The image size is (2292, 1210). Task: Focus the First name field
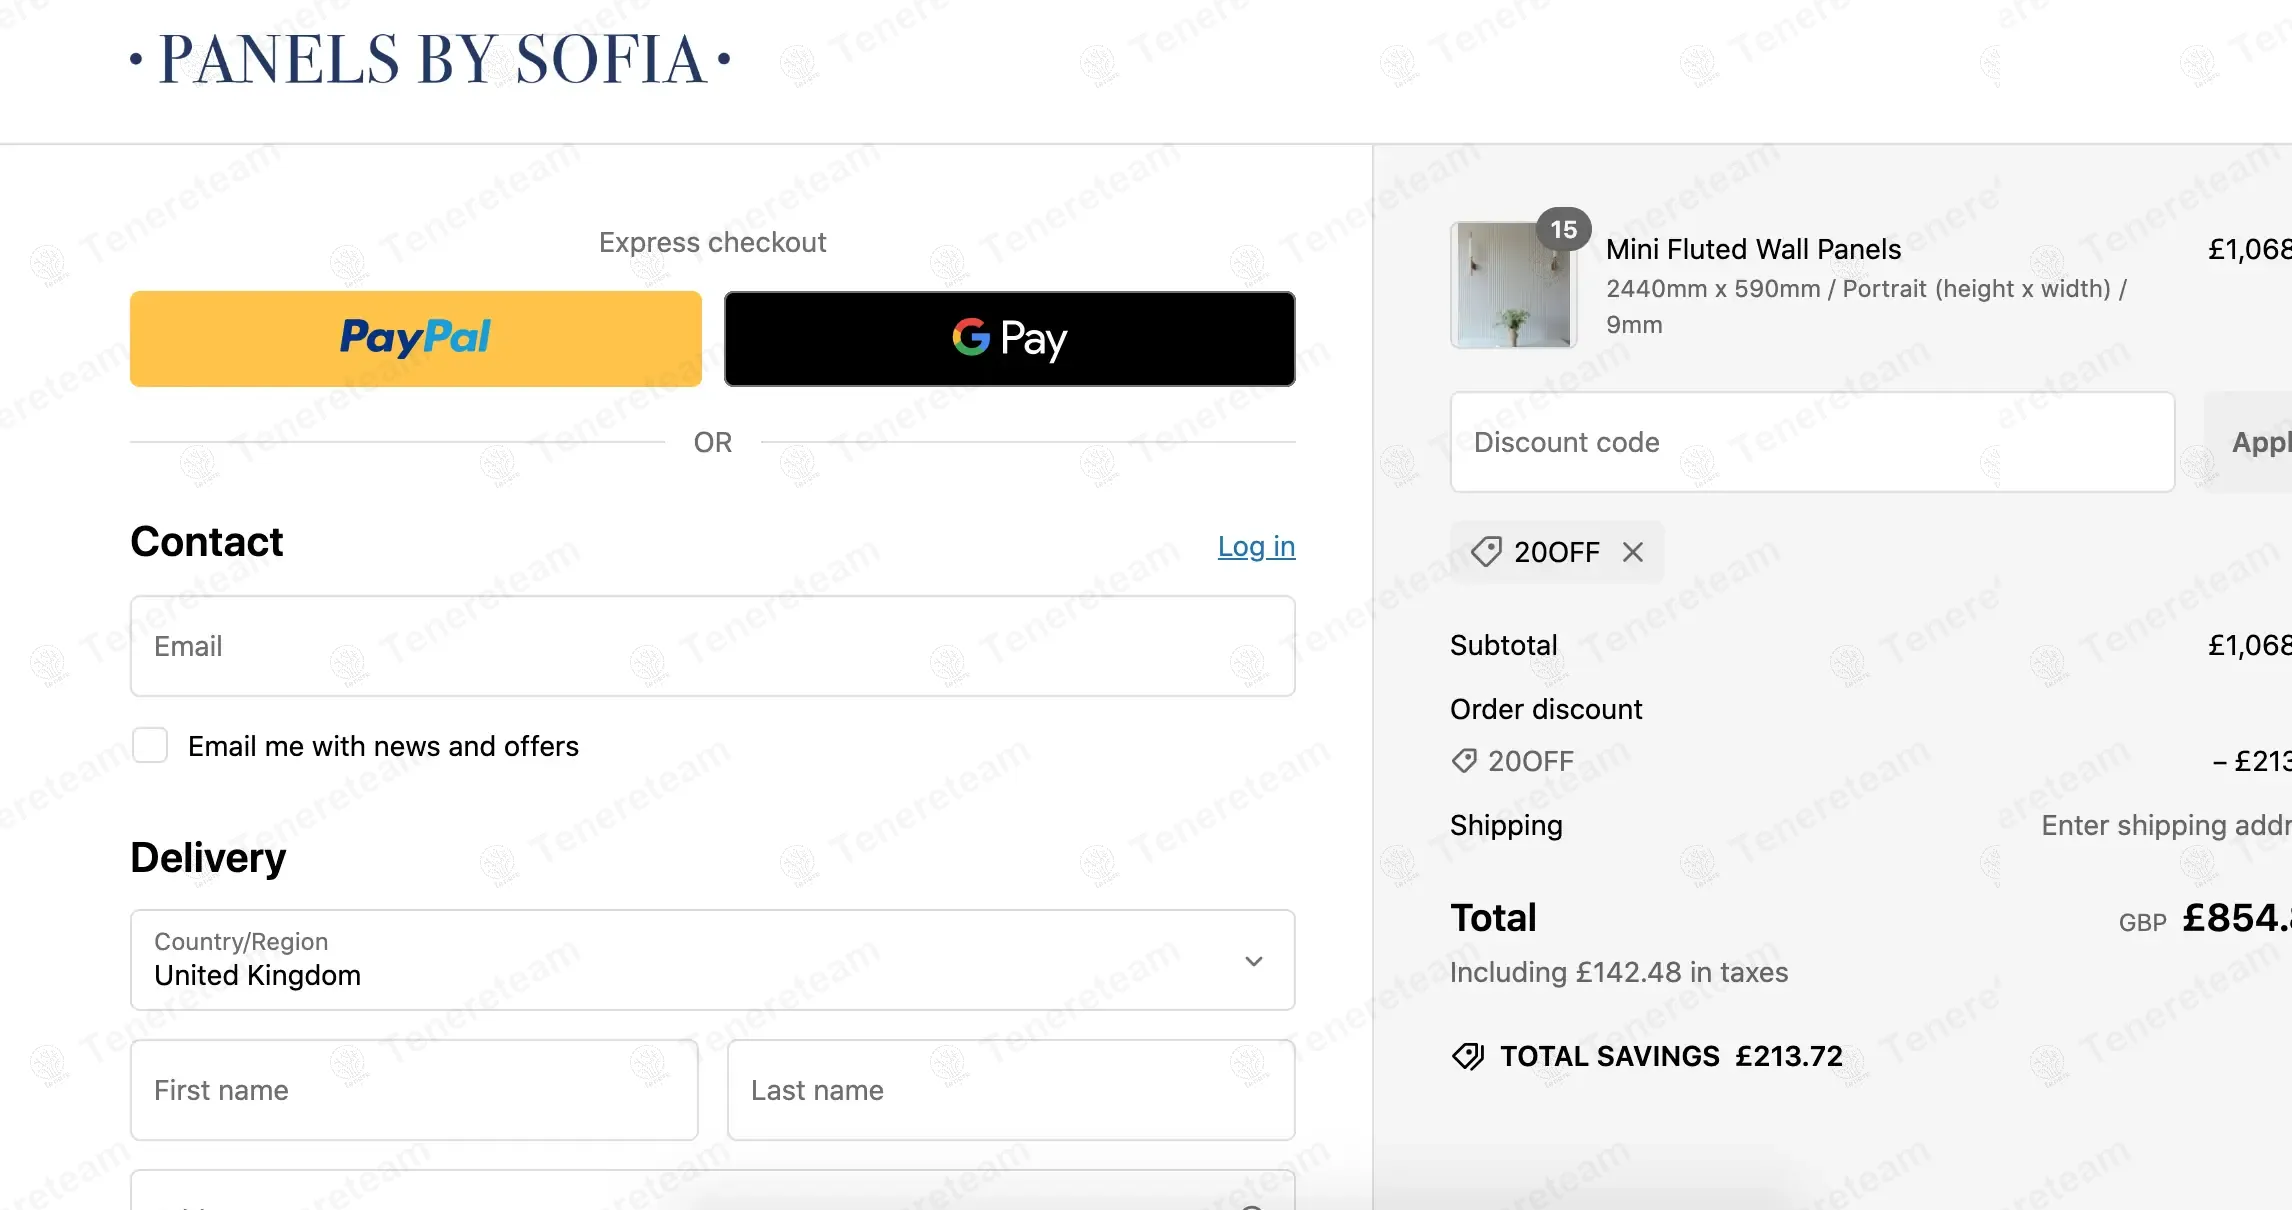click(414, 1090)
